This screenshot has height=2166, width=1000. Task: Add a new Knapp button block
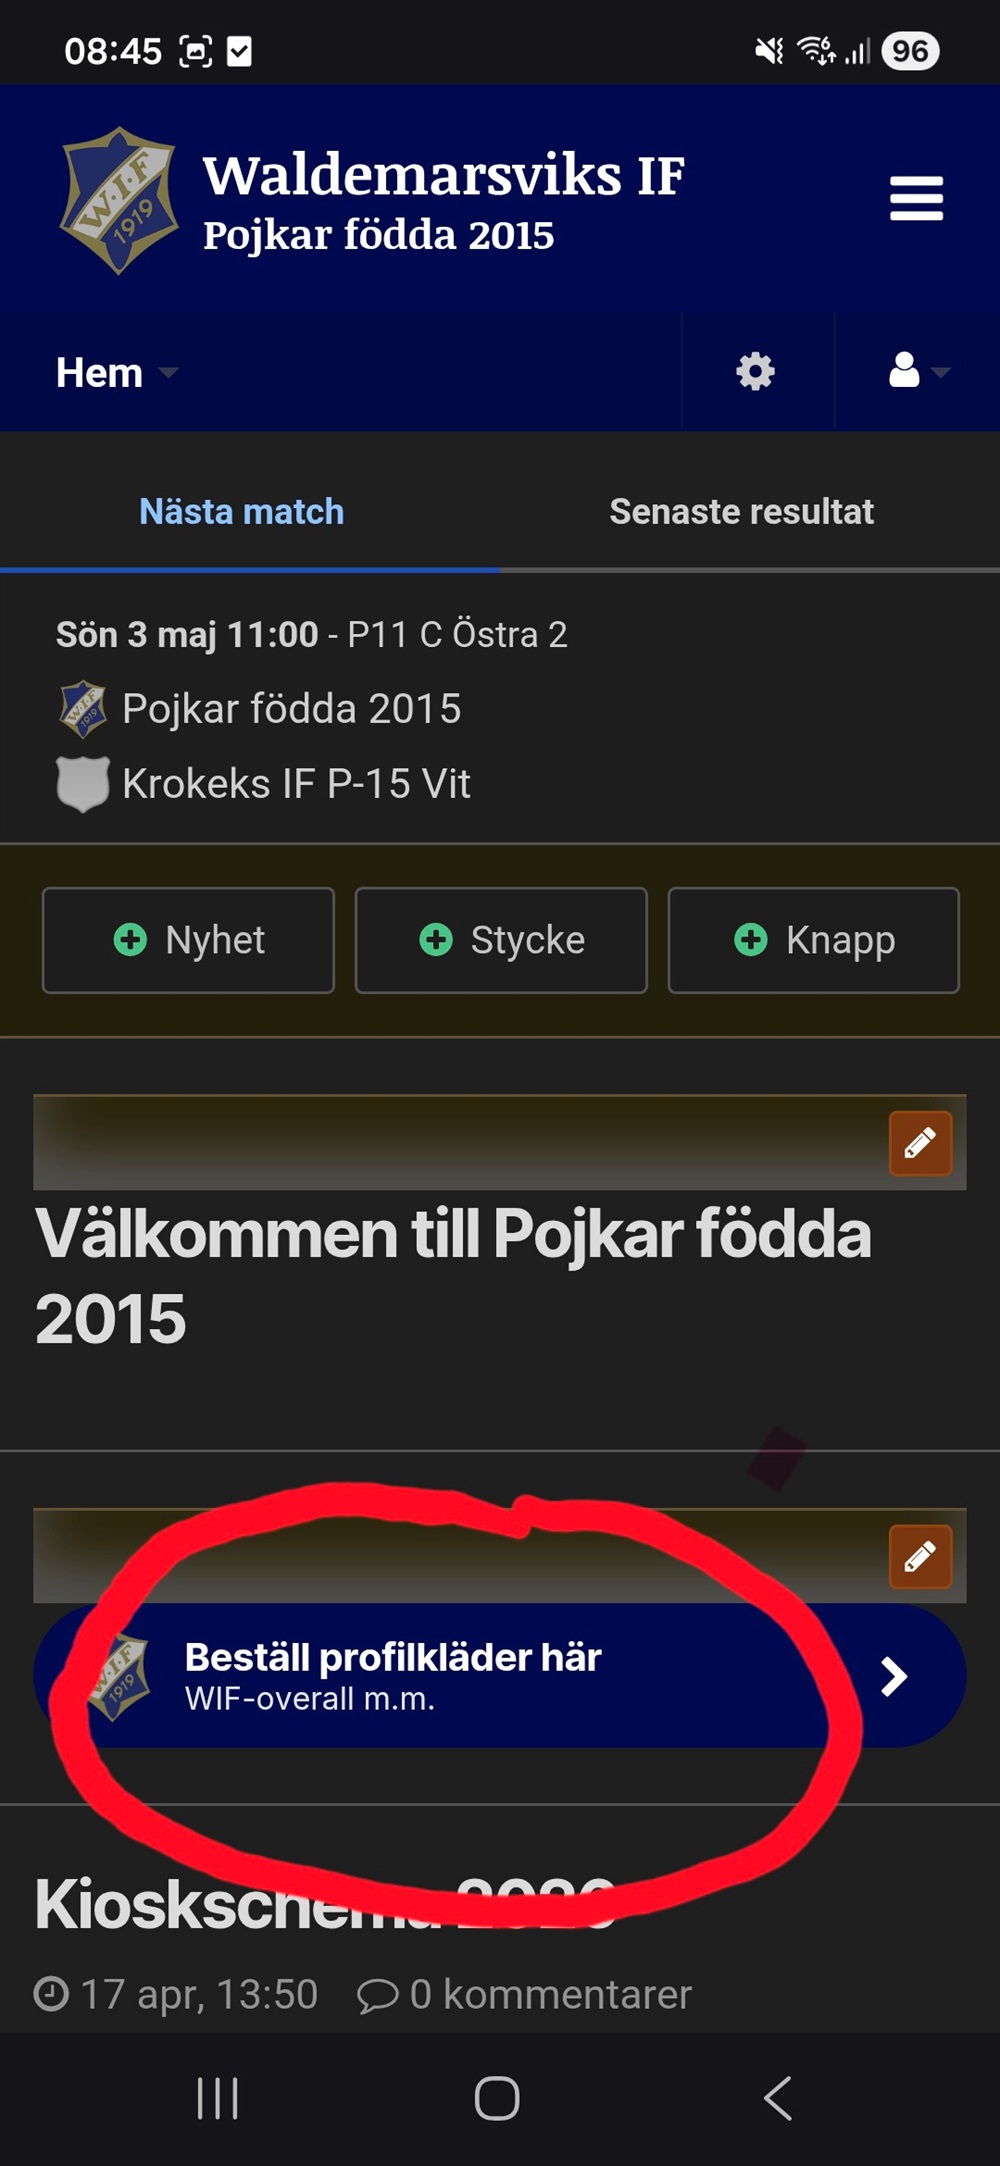(x=814, y=940)
